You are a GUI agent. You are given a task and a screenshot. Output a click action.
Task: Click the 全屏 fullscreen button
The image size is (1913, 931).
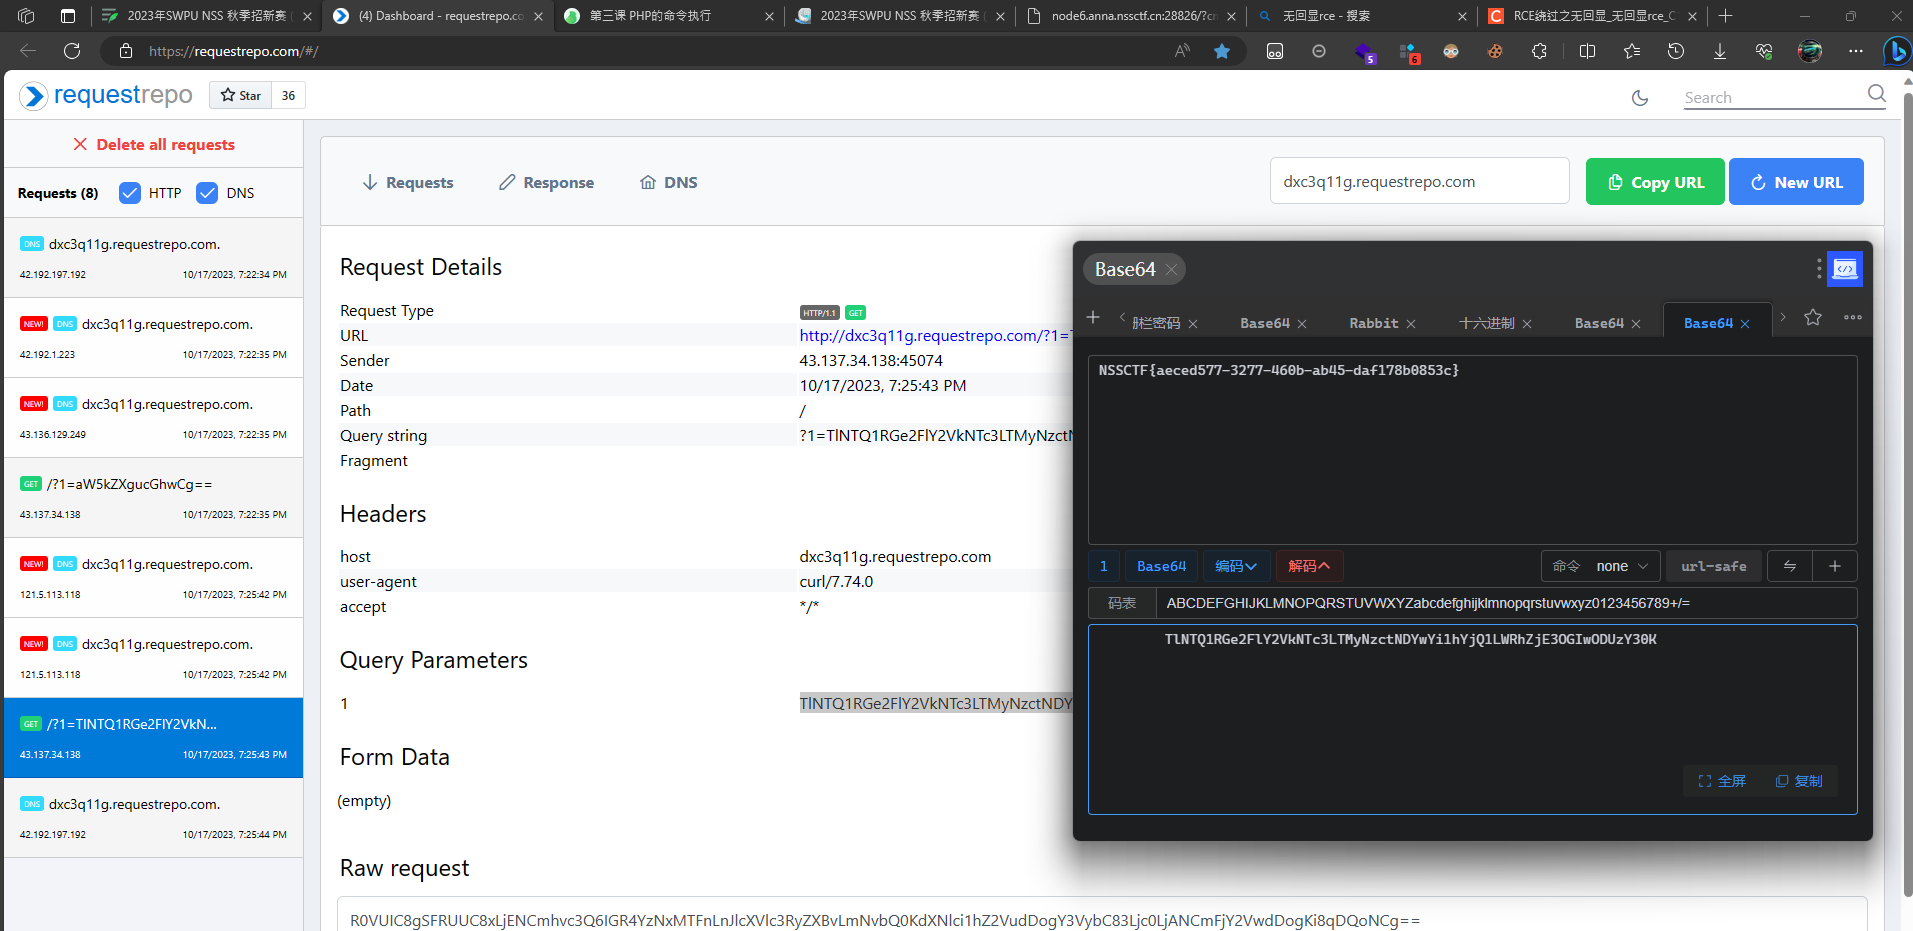point(1722,781)
